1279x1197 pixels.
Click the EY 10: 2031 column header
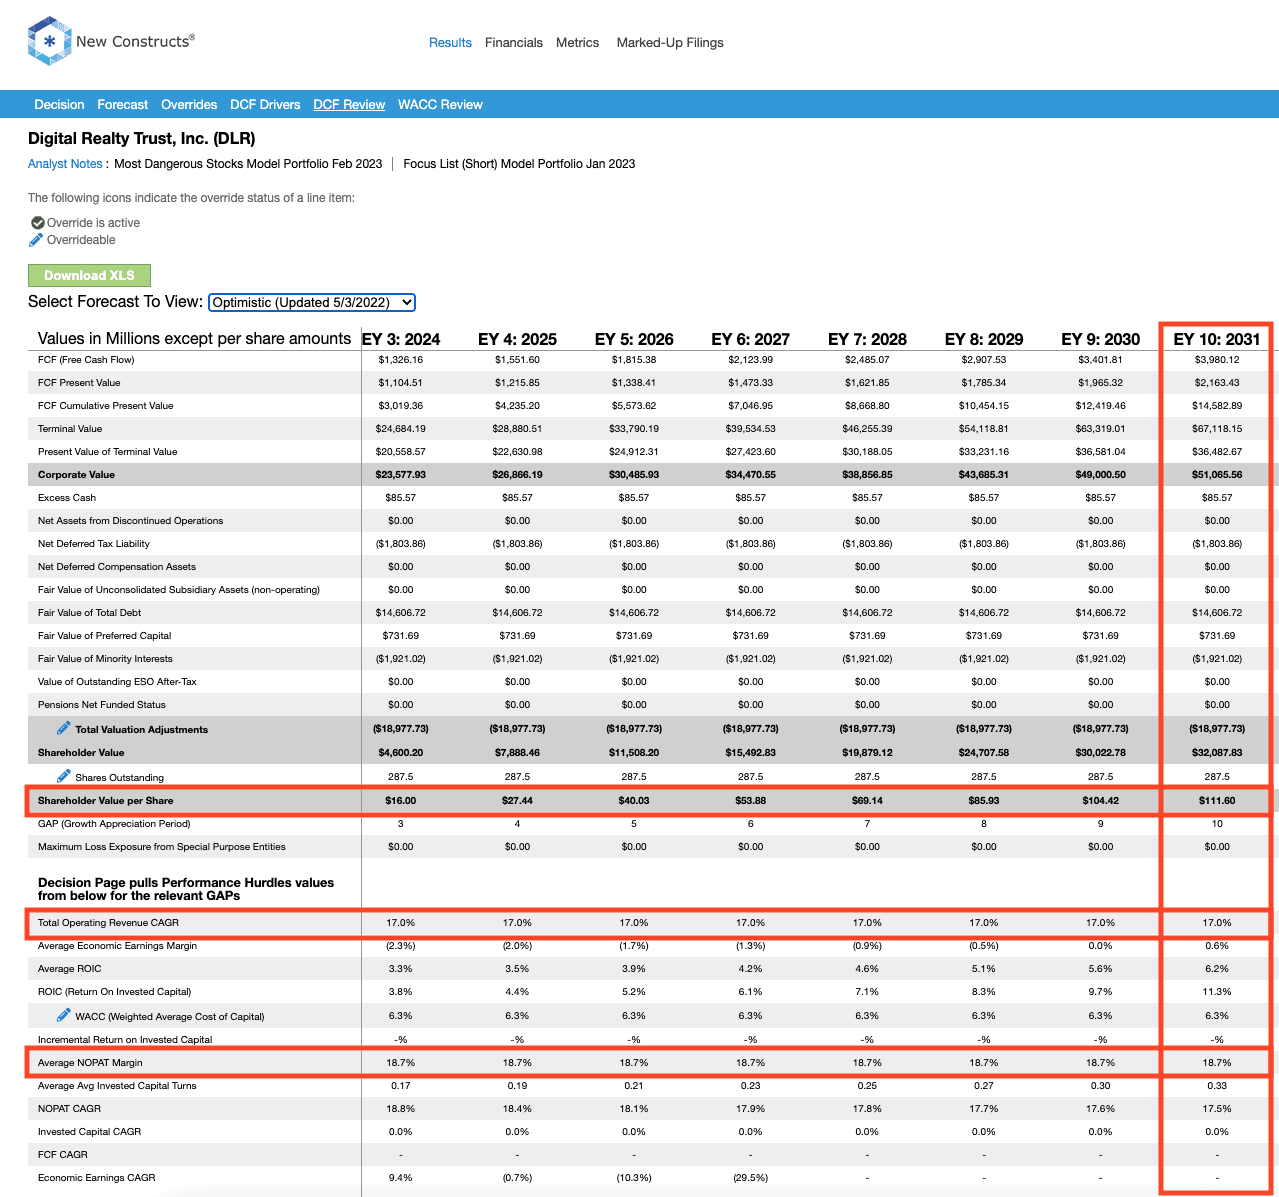point(1217,339)
